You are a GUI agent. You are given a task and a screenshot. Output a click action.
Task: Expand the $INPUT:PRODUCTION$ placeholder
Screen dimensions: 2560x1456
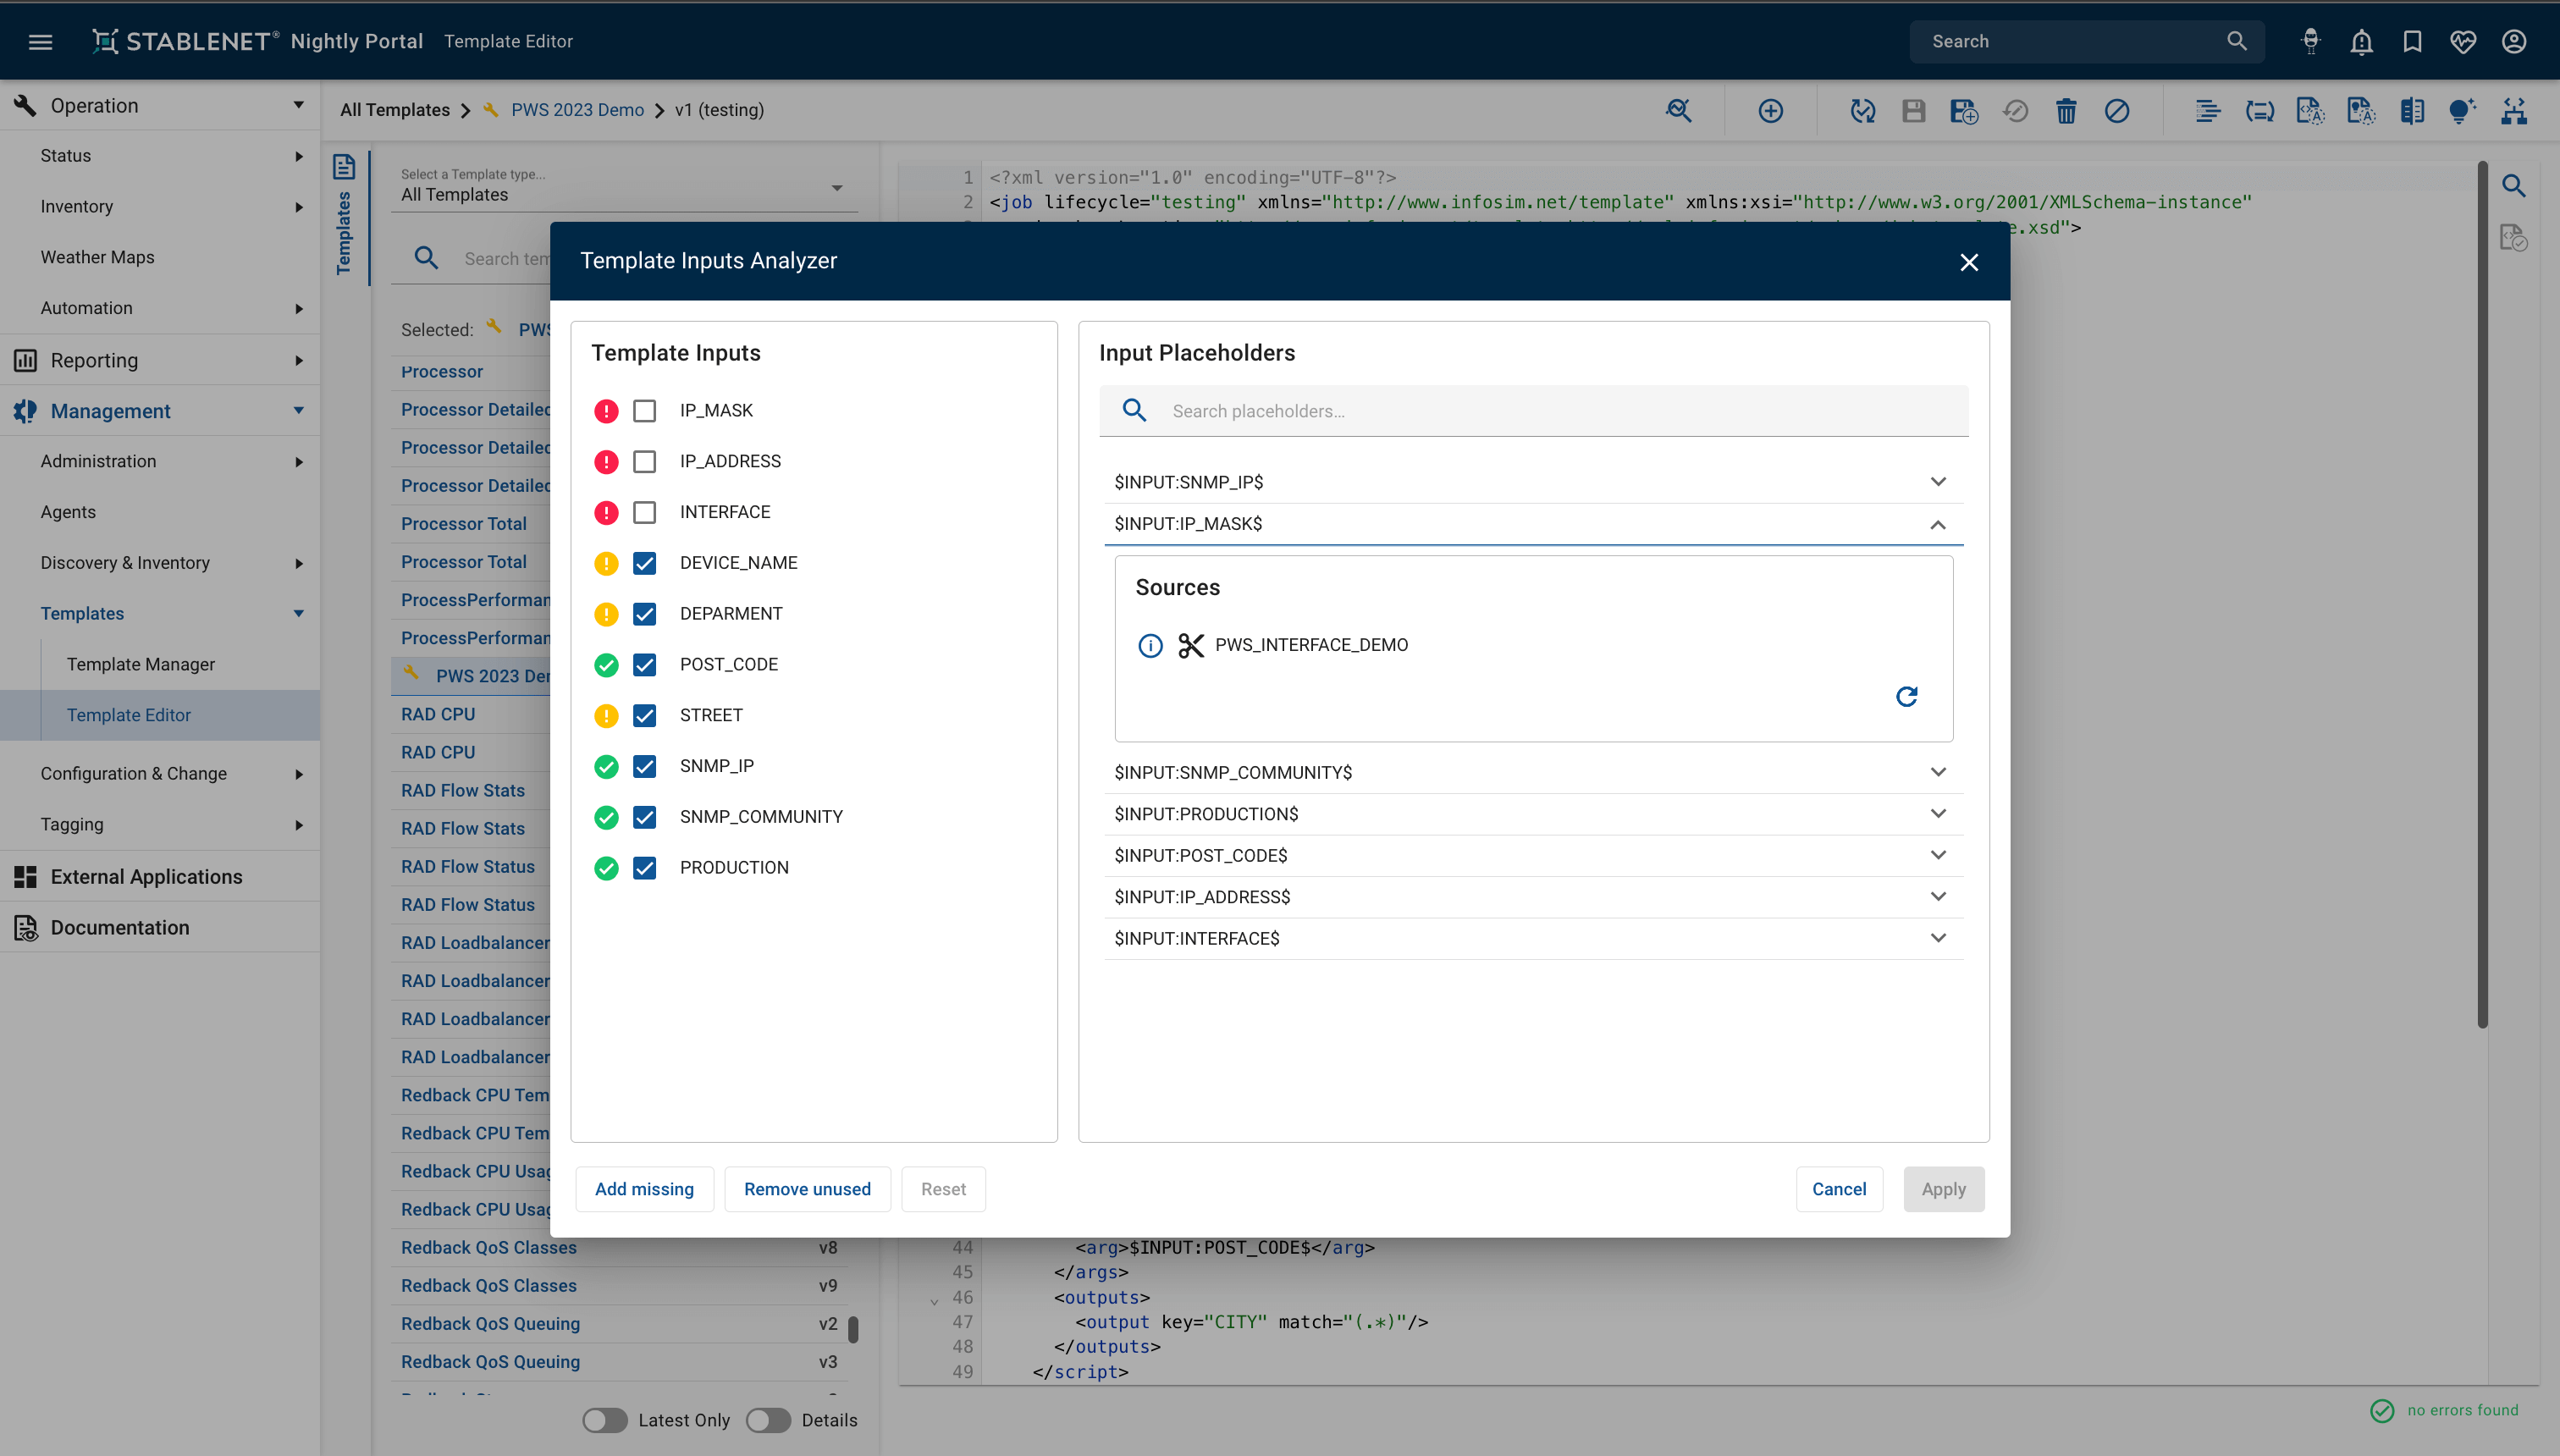1533,814
